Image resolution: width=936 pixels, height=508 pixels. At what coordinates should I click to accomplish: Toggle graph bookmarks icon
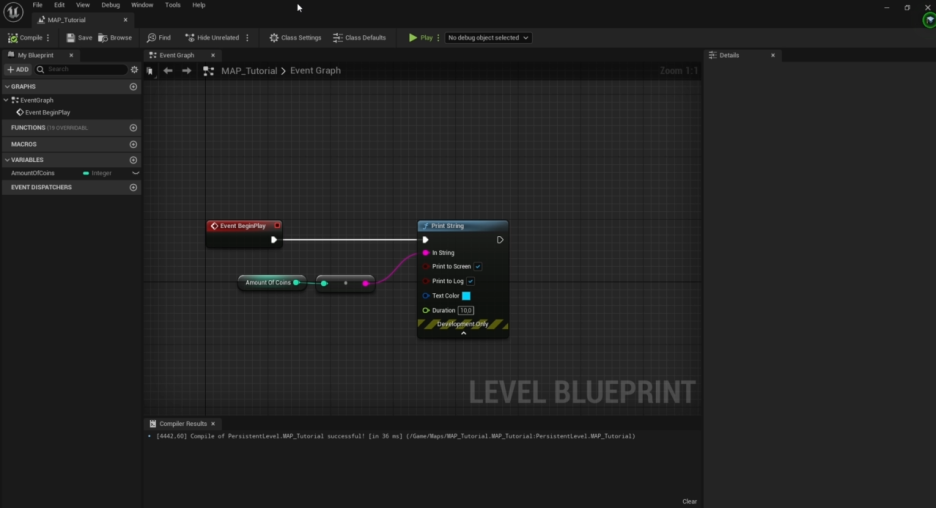pos(150,71)
